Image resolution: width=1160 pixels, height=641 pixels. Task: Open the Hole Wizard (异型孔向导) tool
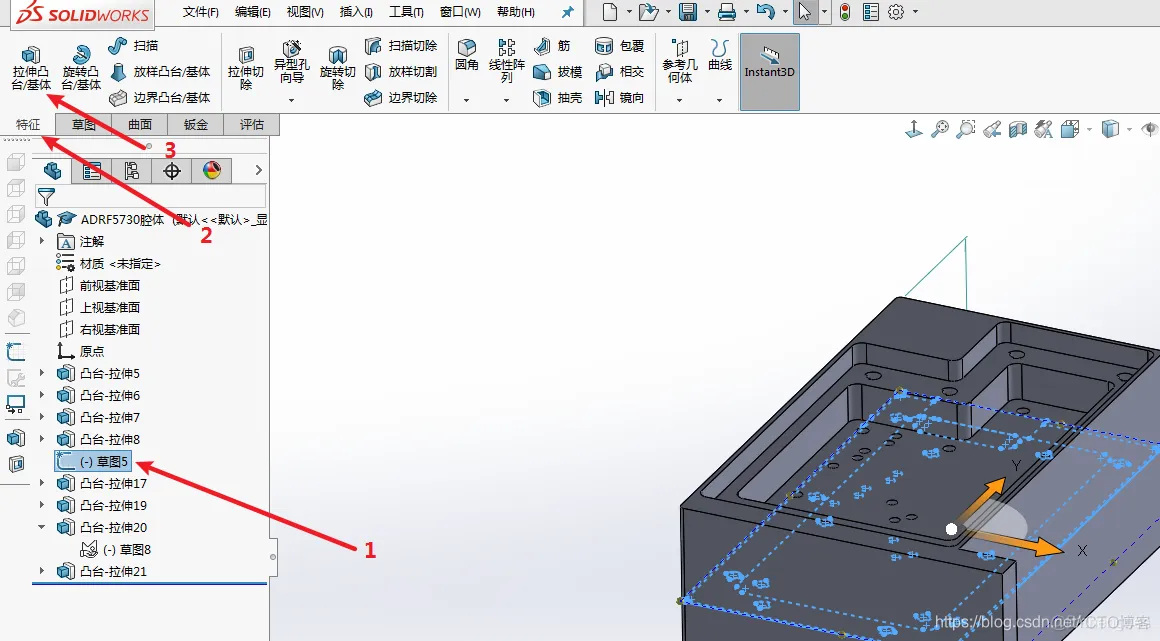click(x=291, y=62)
